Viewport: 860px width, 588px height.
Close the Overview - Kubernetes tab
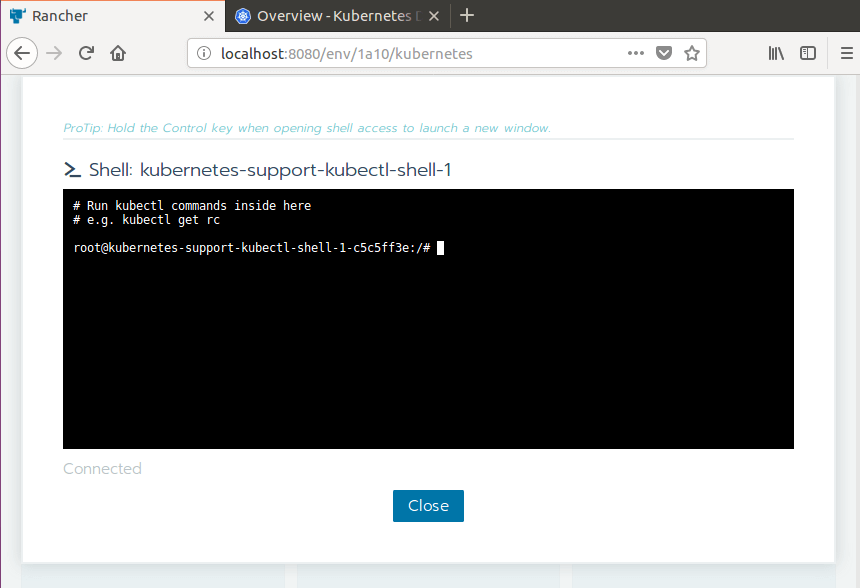(x=434, y=16)
